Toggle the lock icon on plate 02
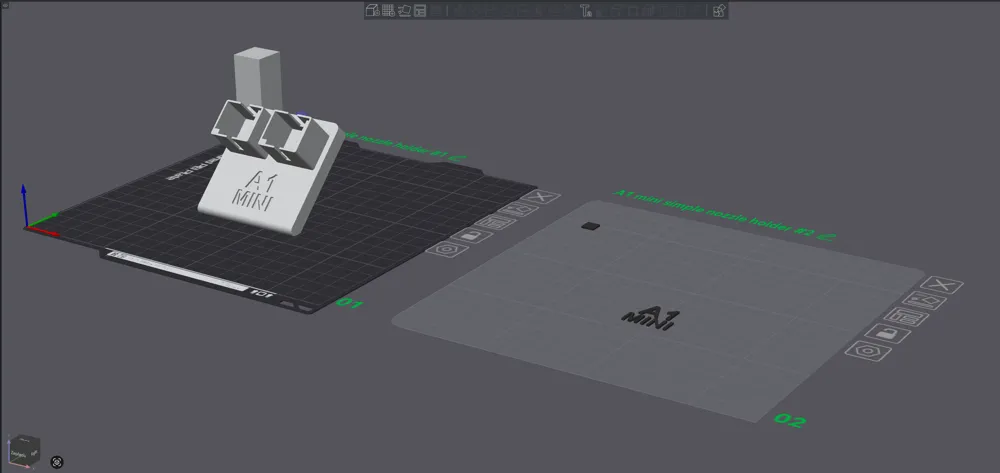 pos(887,333)
